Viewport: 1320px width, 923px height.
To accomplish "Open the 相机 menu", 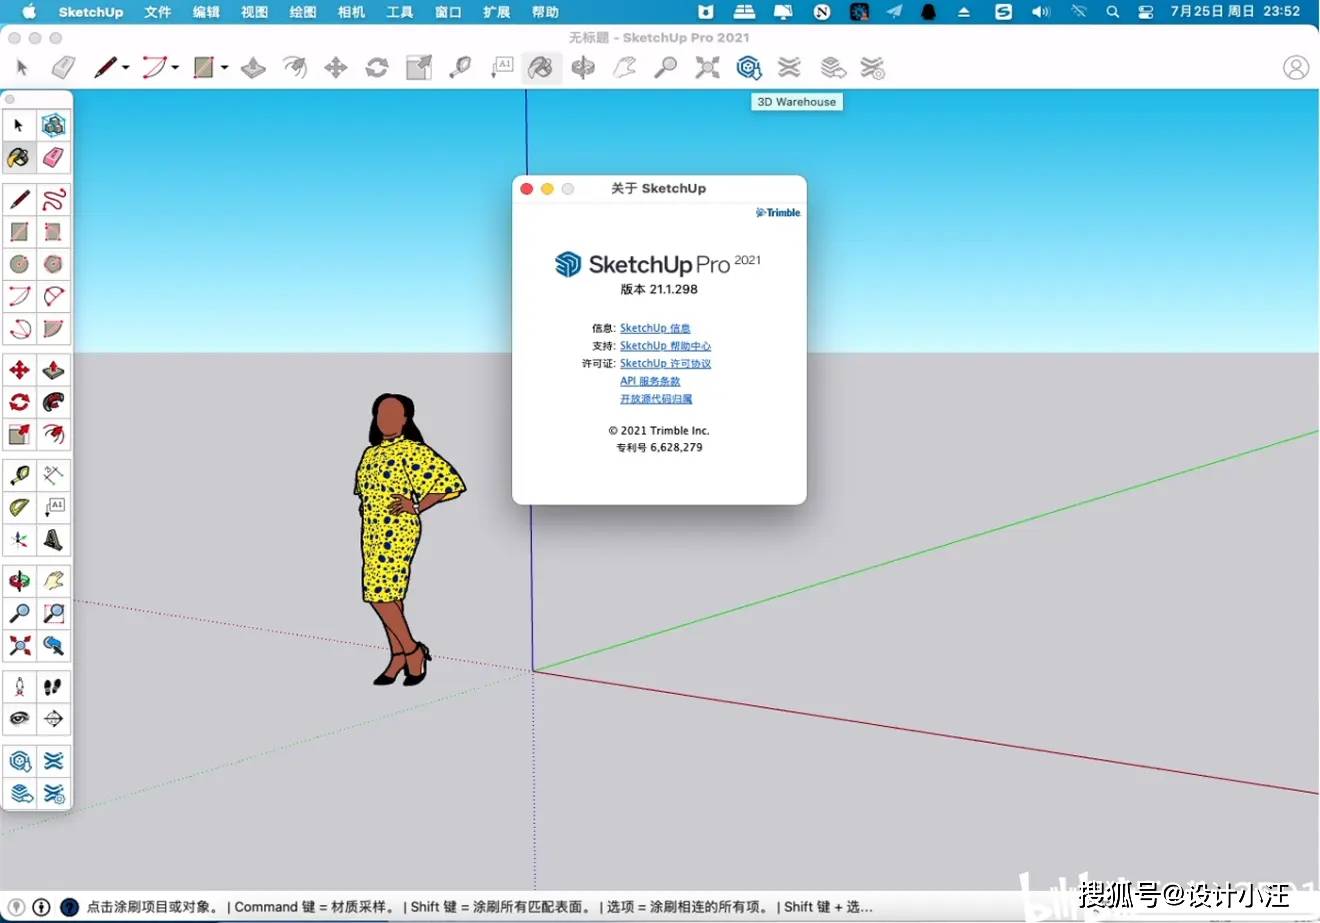I will [351, 12].
